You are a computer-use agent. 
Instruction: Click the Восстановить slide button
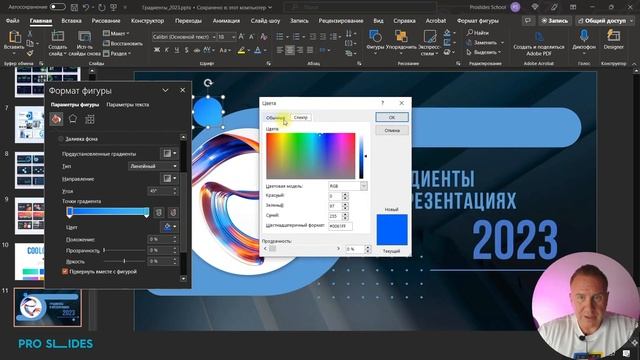coord(122,43)
